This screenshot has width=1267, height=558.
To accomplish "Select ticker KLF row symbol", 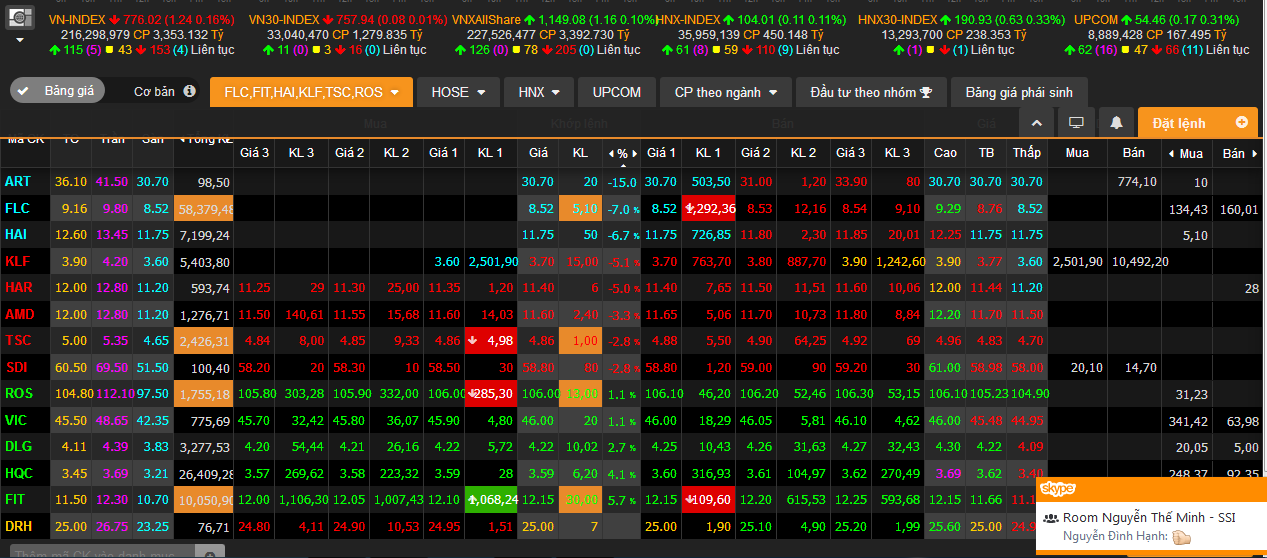I will tap(17, 261).
